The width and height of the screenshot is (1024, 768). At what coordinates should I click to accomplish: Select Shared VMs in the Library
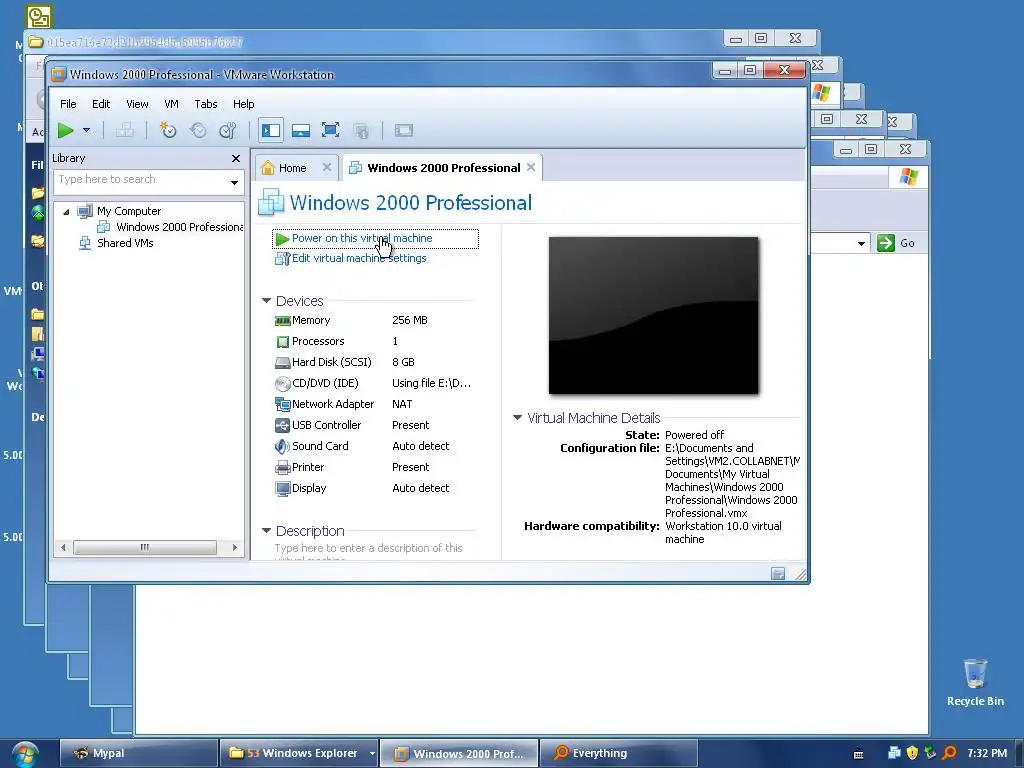coord(125,243)
